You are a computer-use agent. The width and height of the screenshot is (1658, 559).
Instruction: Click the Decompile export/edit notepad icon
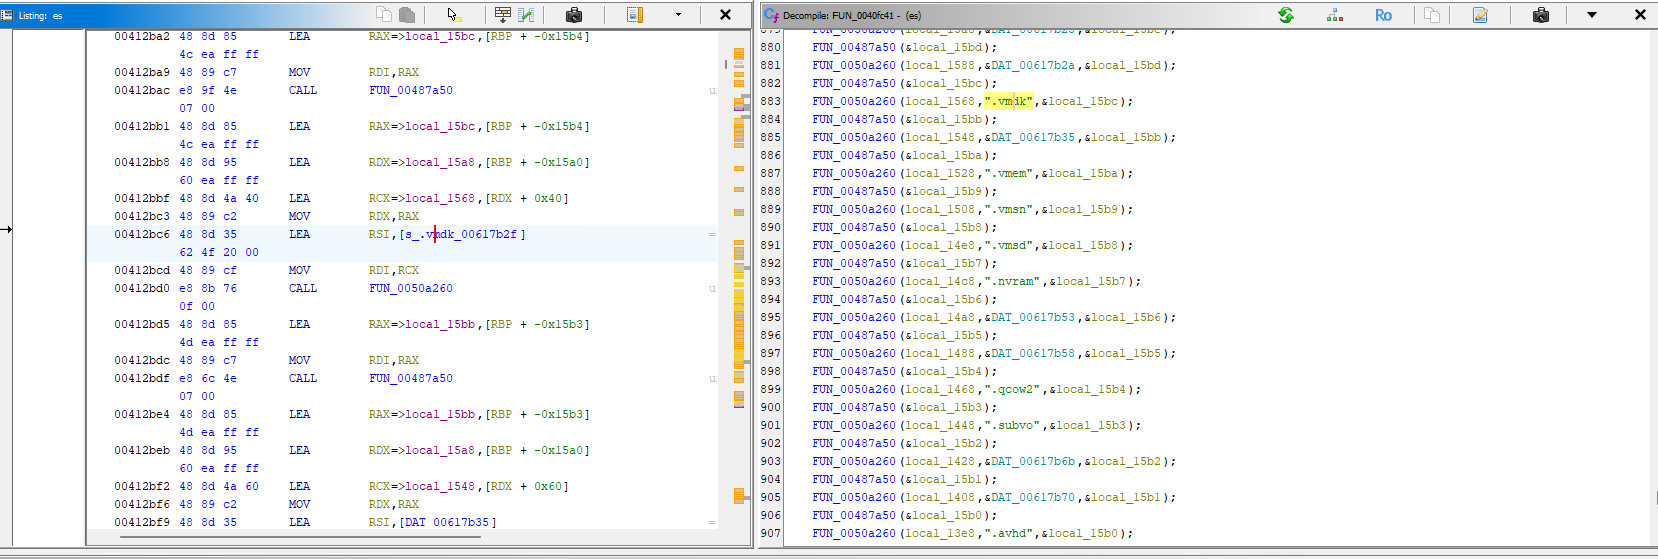click(x=1480, y=15)
